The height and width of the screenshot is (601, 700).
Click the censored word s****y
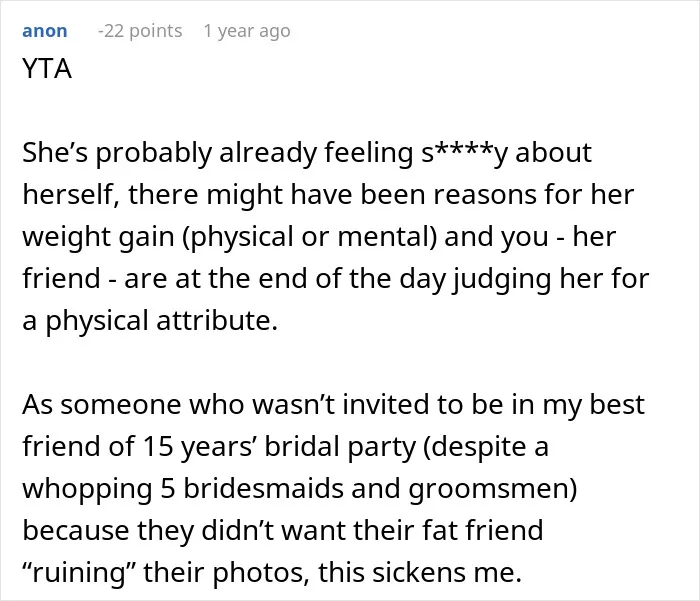pos(465,152)
